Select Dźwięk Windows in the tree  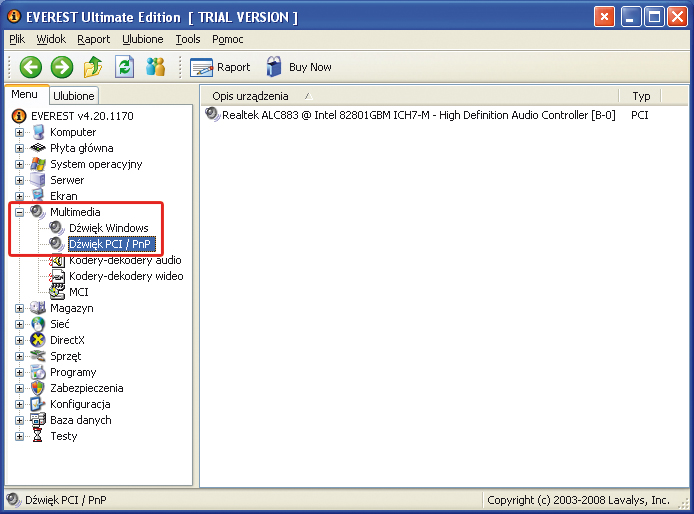click(x=108, y=228)
